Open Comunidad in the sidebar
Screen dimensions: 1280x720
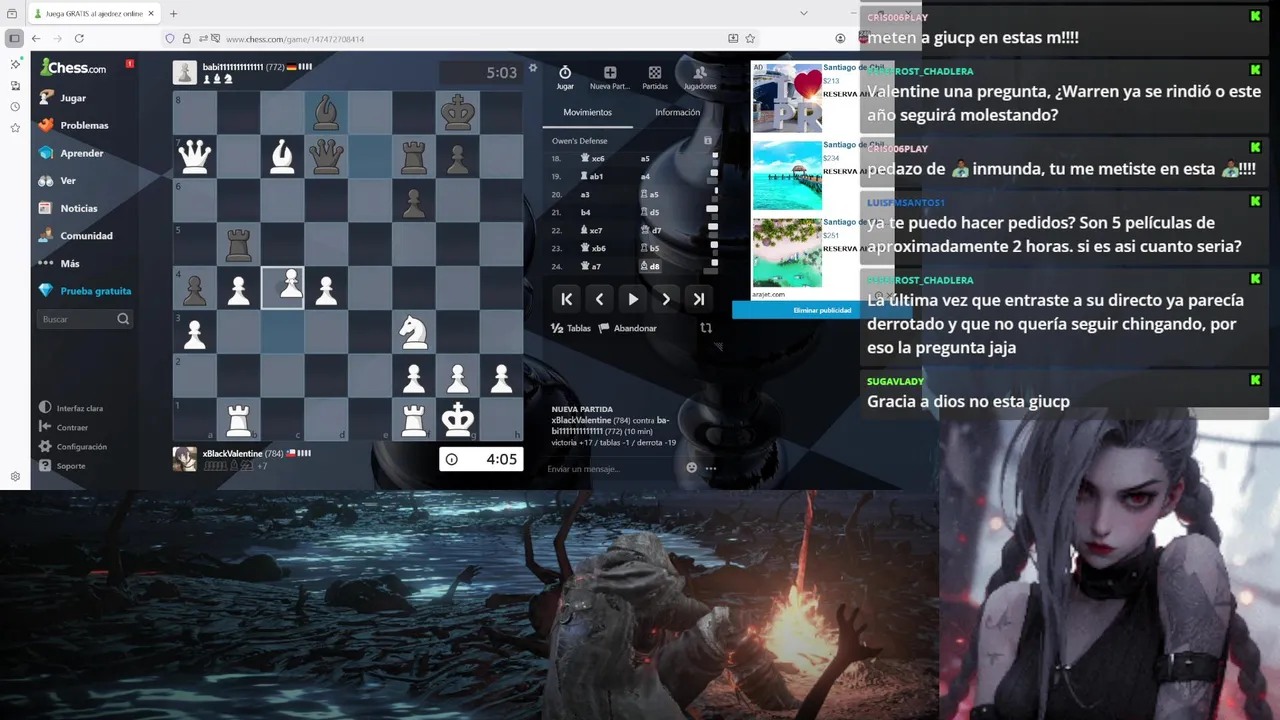75,236
